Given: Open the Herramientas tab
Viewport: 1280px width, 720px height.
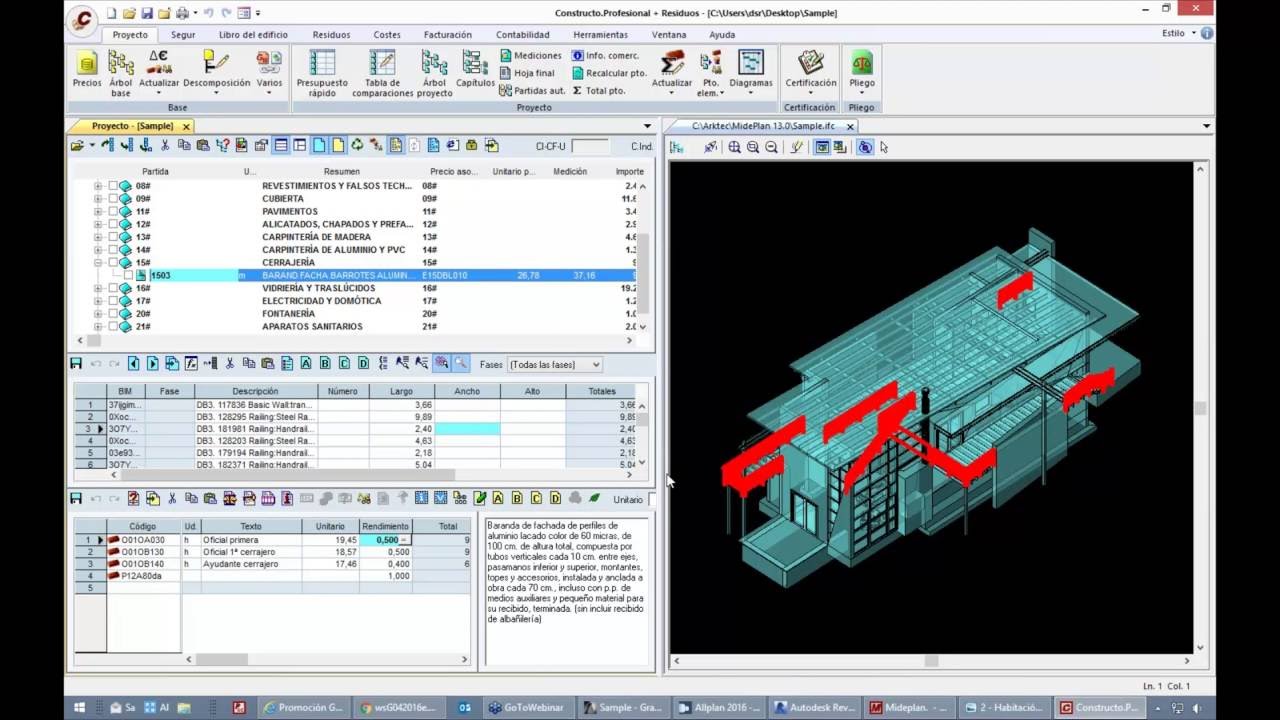Looking at the screenshot, I should (600, 34).
